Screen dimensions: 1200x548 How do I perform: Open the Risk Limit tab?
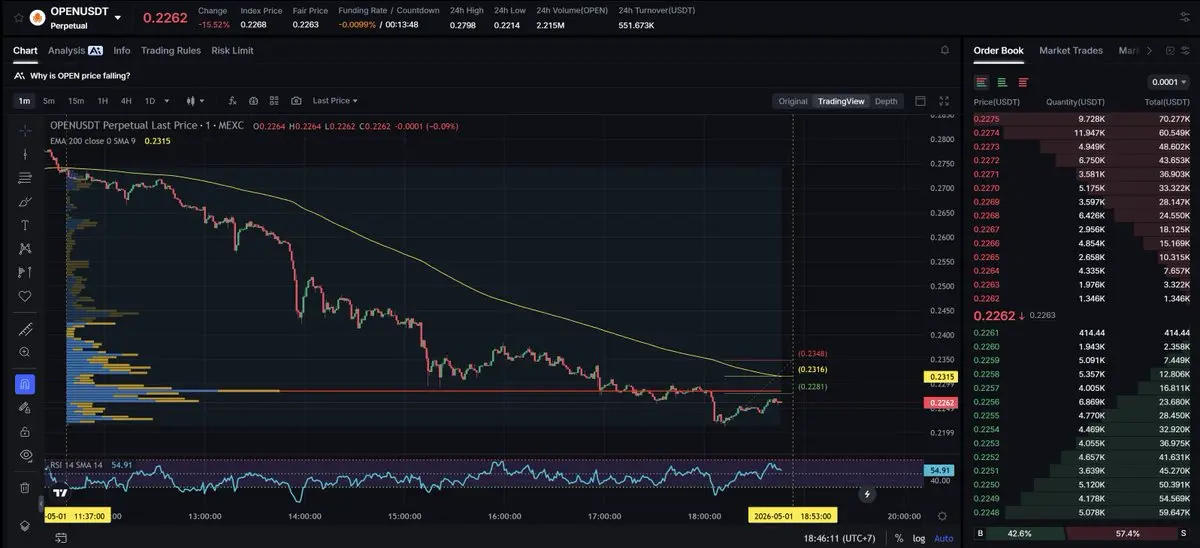tap(233, 50)
